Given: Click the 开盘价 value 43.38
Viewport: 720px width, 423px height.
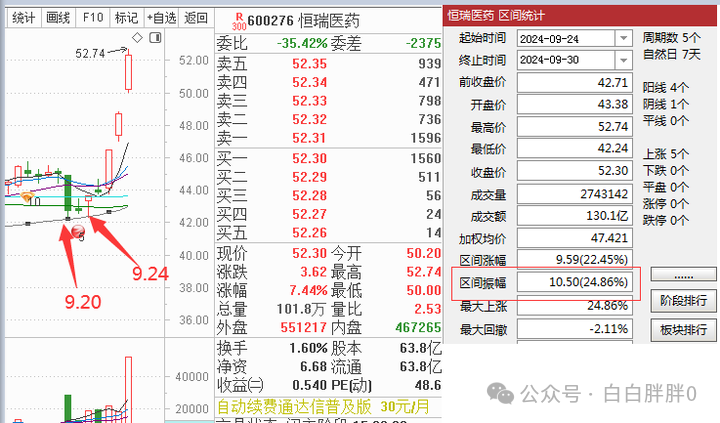Looking at the screenshot, I should click(x=574, y=104).
